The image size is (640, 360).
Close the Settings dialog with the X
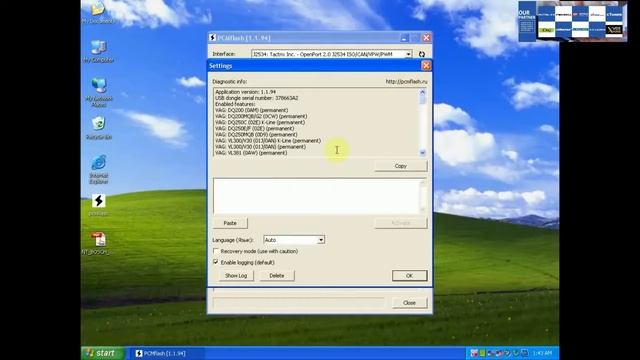click(x=426, y=66)
